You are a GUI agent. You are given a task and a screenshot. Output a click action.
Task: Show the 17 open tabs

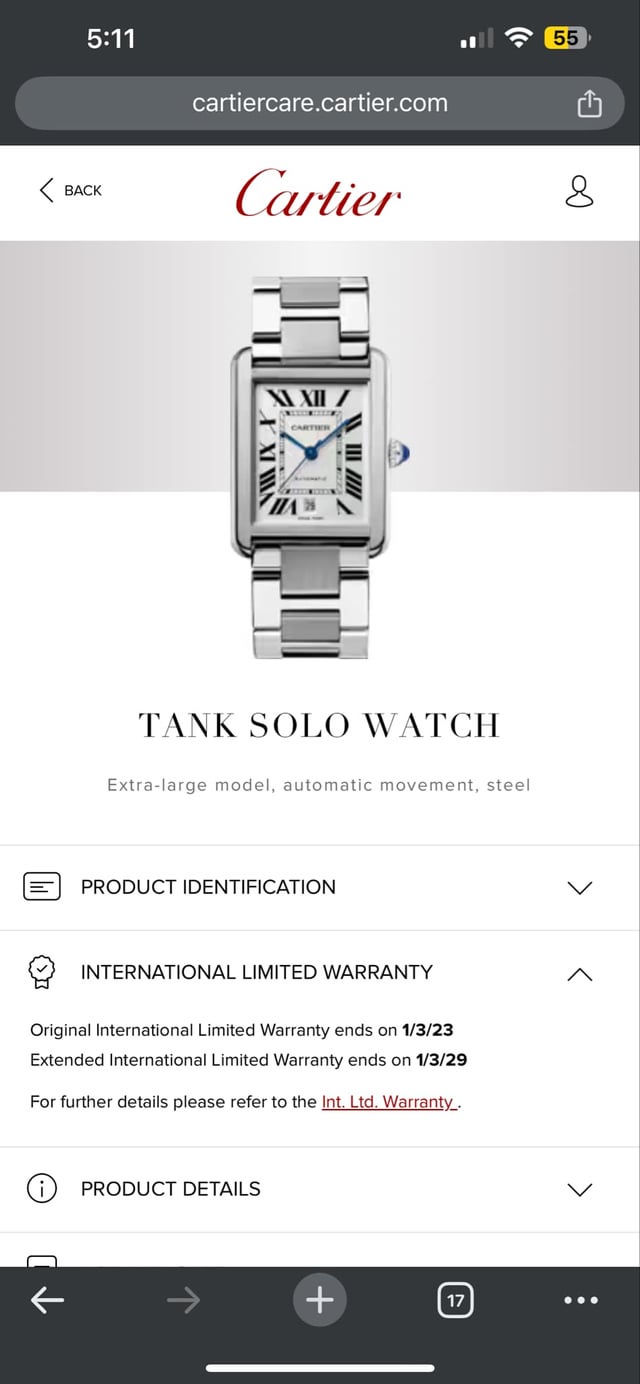pyautogui.click(x=456, y=1300)
